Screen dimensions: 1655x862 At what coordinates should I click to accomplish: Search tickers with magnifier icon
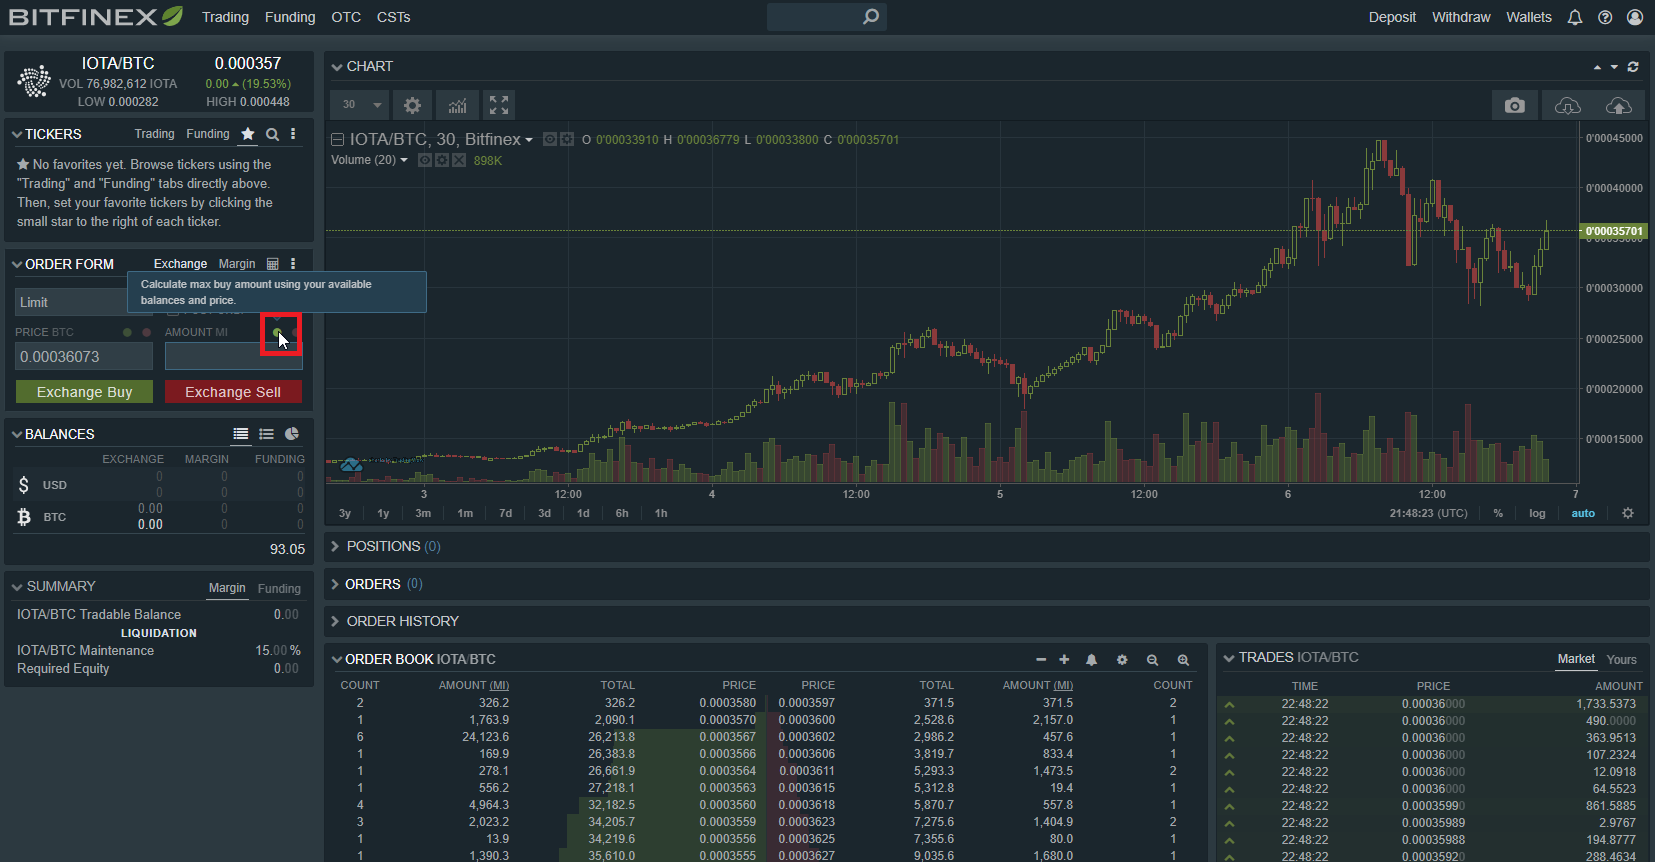coord(272,134)
